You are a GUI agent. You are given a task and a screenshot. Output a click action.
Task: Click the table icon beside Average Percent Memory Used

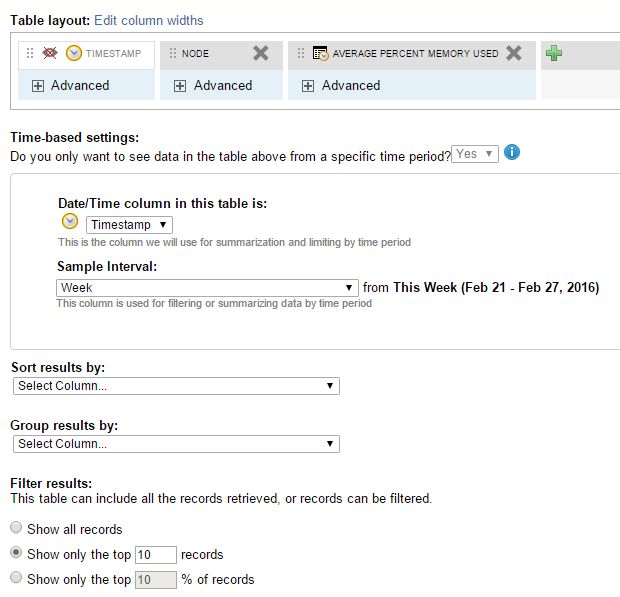coord(320,53)
